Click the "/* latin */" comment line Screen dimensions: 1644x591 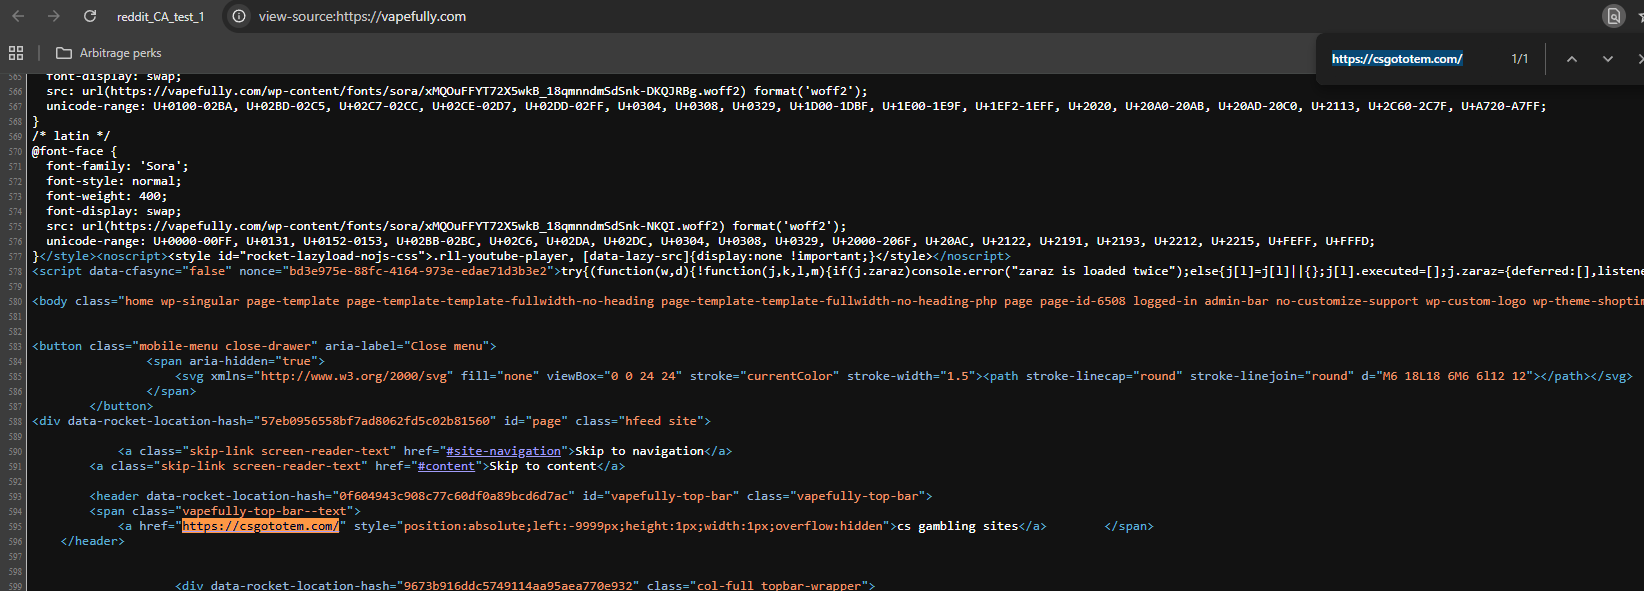click(71, 136)
